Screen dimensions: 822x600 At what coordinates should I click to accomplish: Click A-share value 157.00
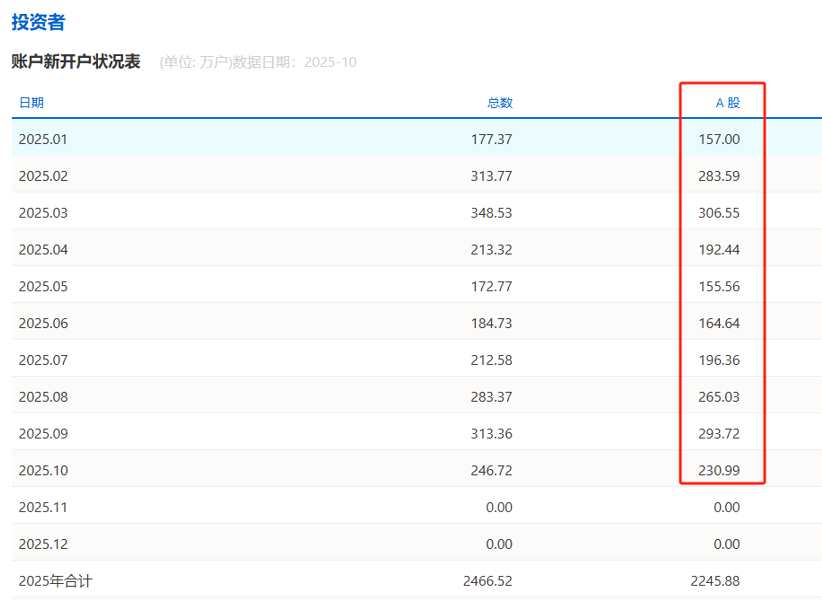tap(719, 139)
